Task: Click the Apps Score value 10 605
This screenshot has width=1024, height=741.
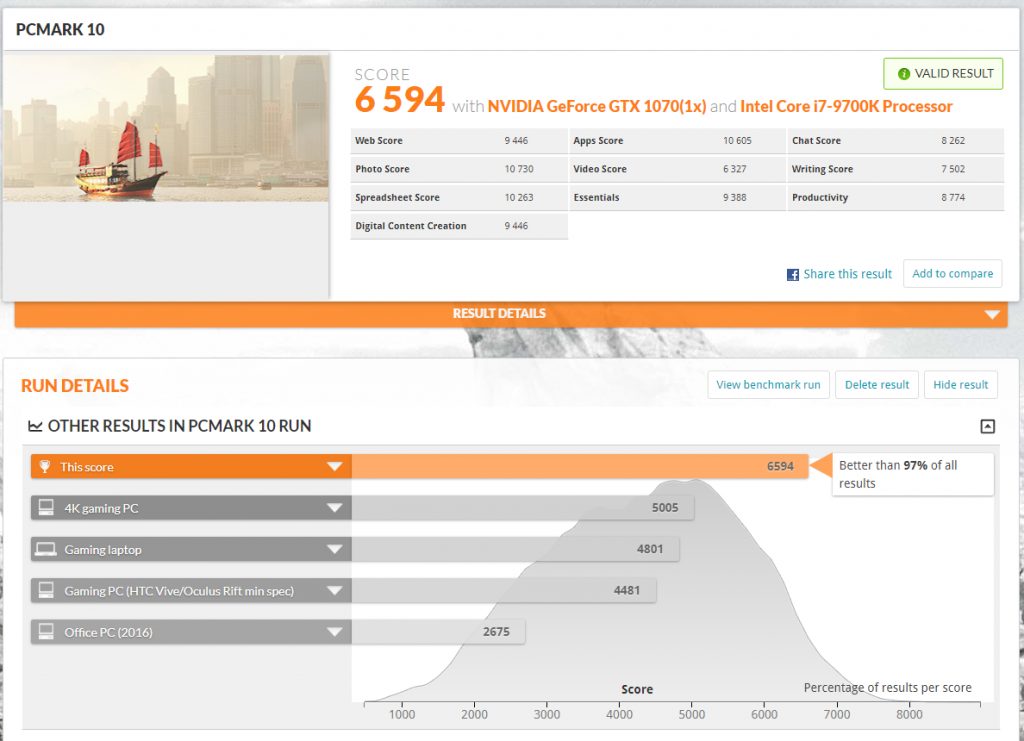Action: pos(737,140)
